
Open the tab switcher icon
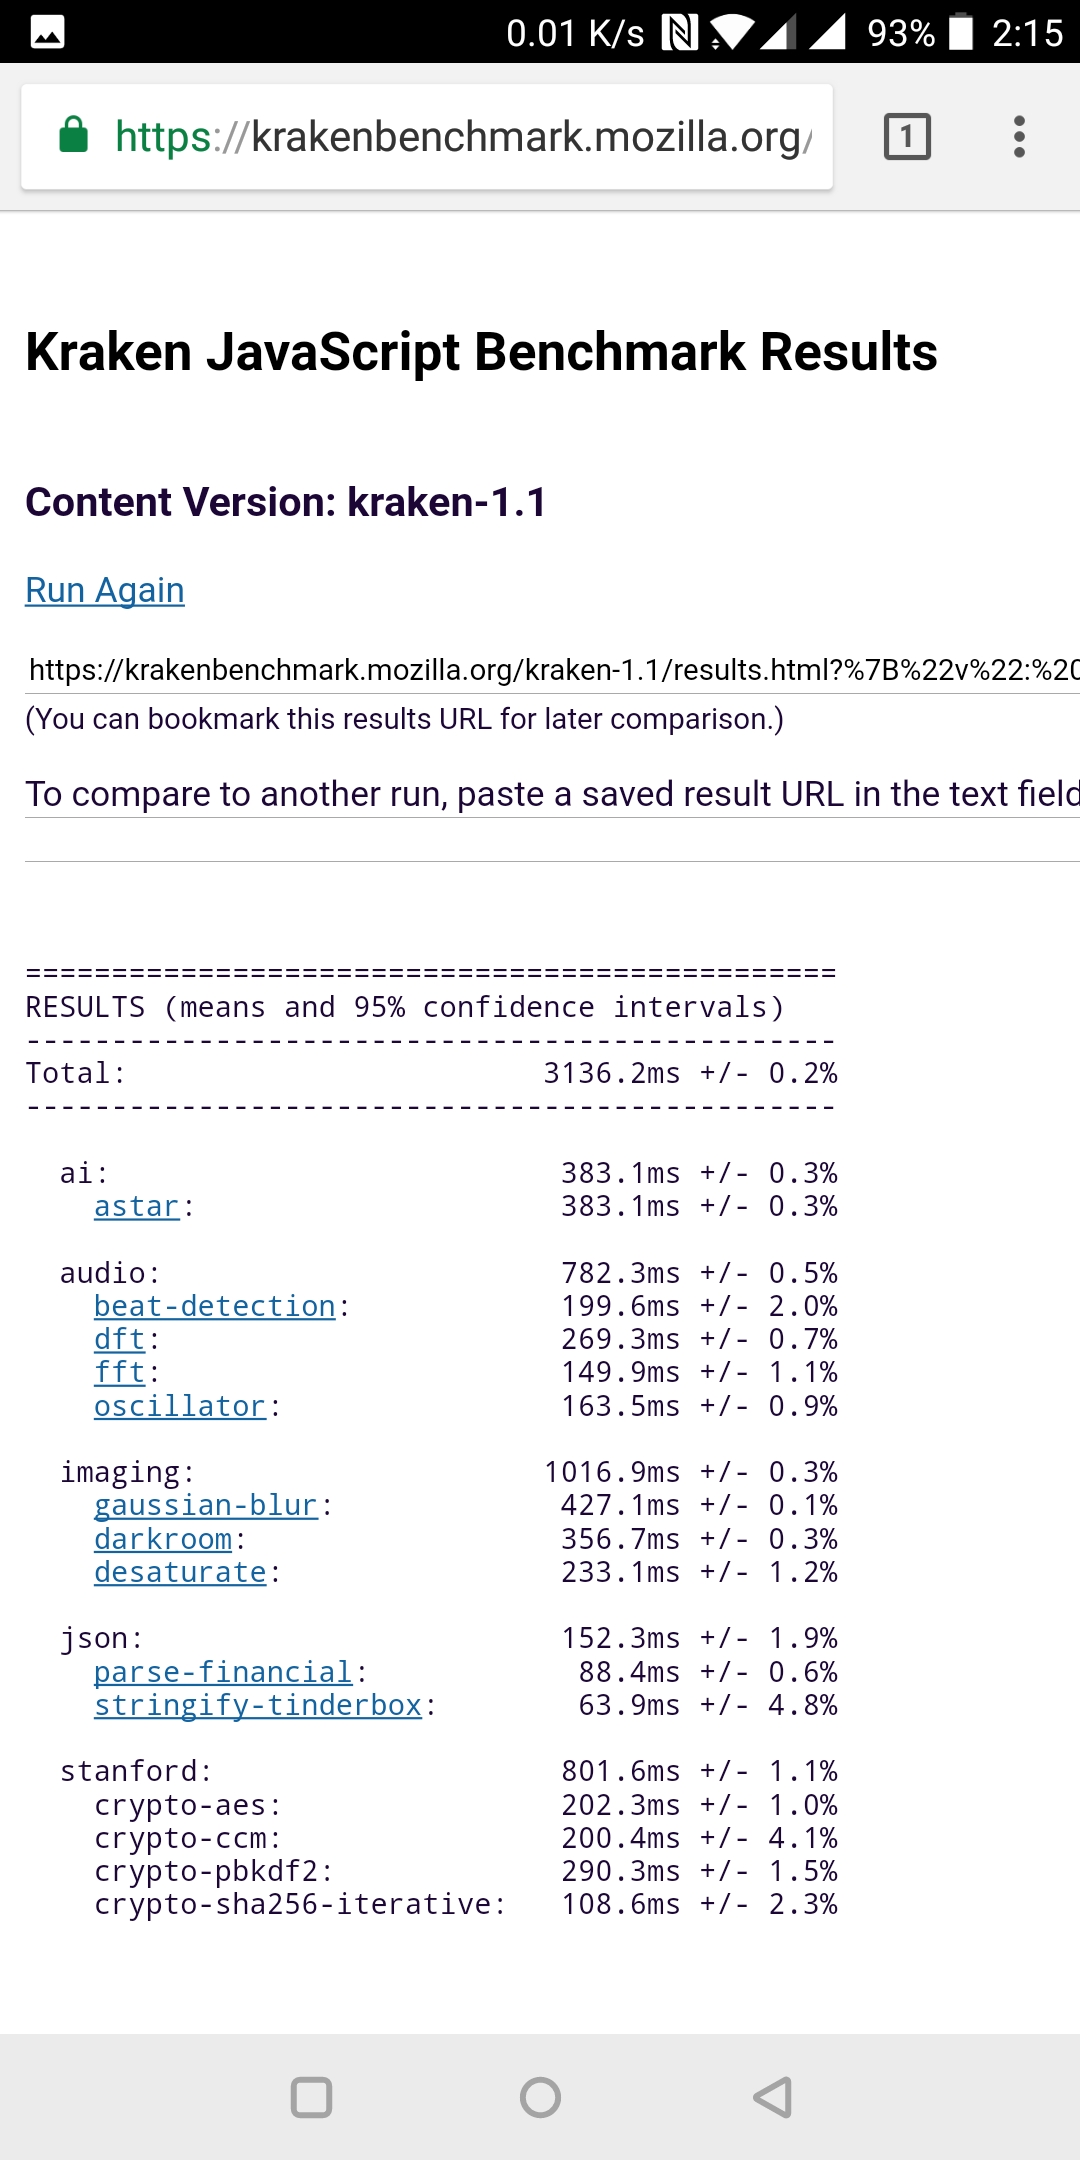[x=907, y=137]
